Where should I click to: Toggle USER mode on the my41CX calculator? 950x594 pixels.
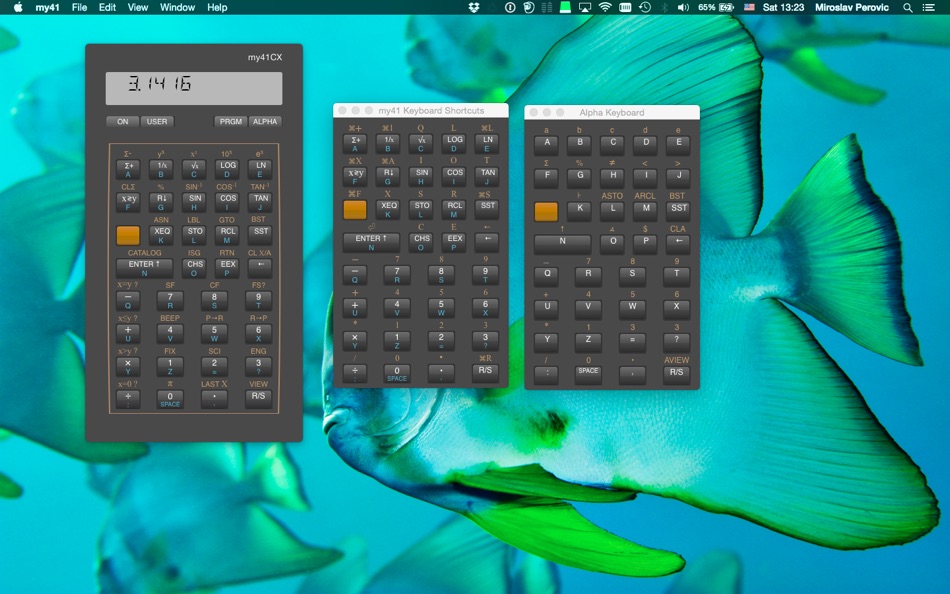[x=157, y=121]
